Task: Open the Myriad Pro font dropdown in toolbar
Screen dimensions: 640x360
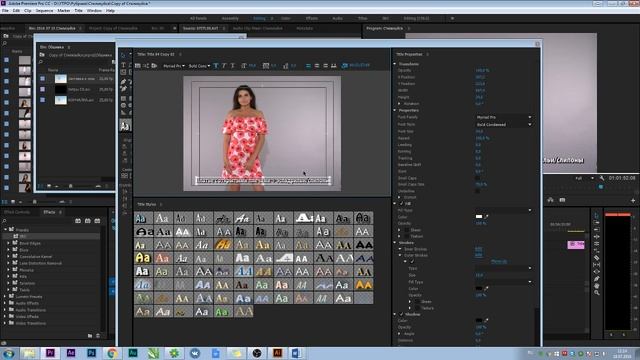Action: tap(174, 66)
